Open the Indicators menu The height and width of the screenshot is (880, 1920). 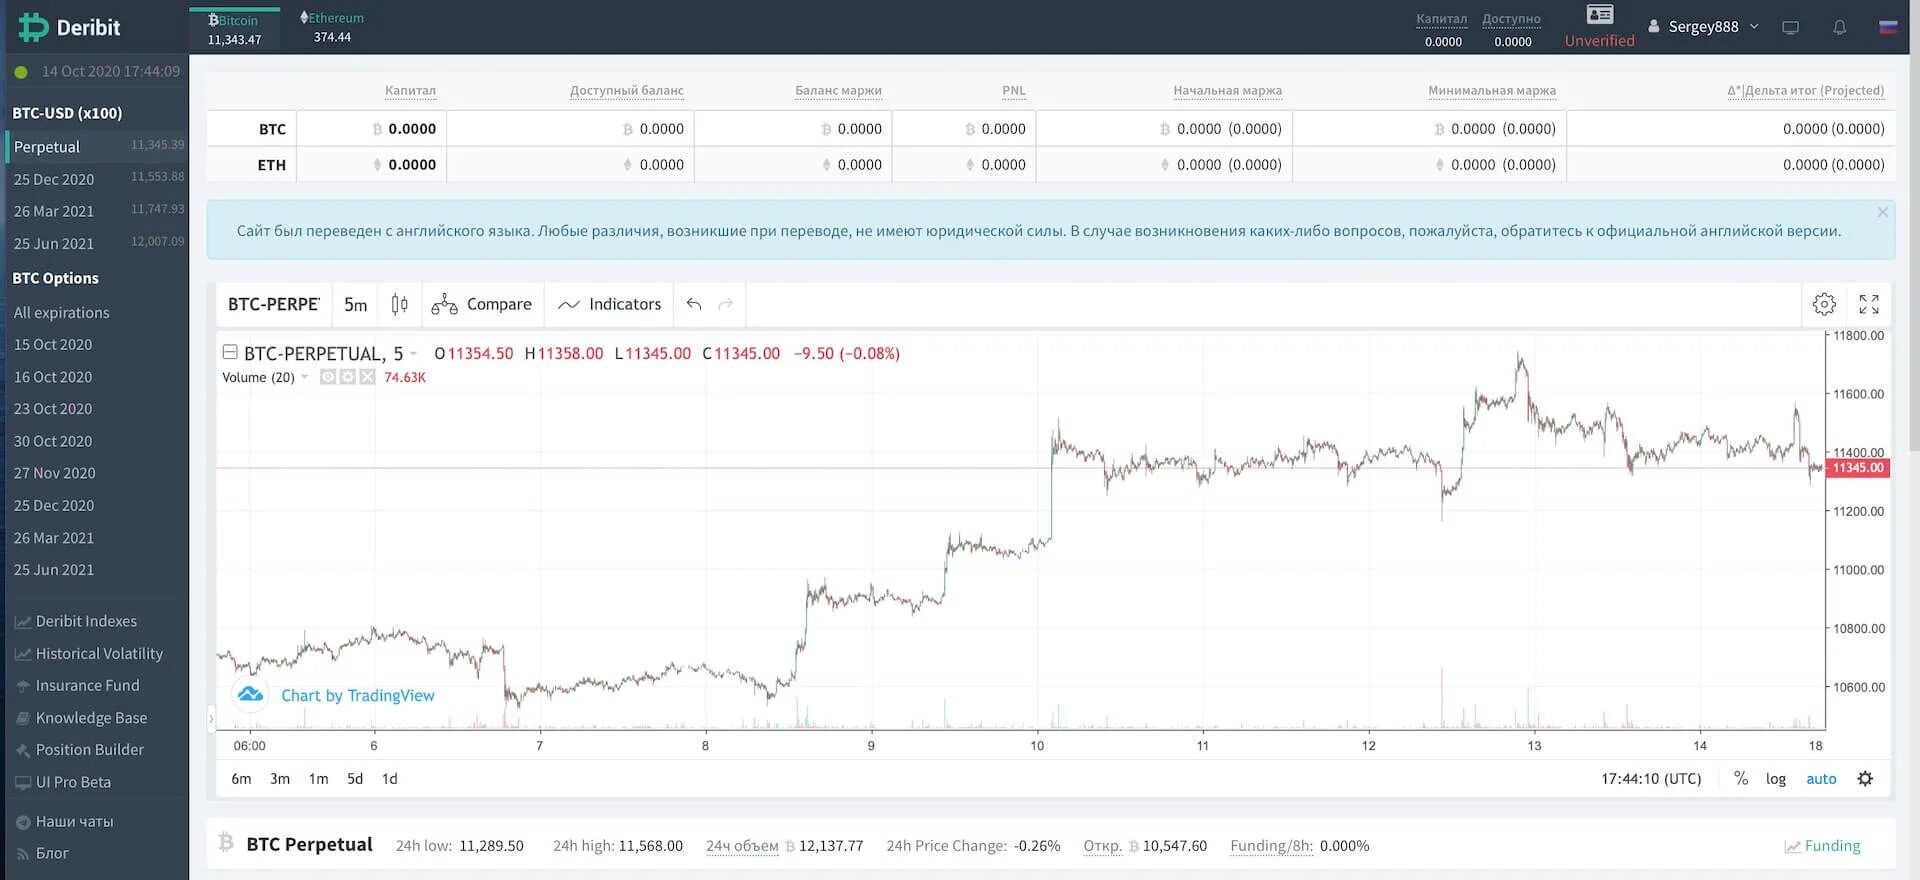[x=610, y=304]
